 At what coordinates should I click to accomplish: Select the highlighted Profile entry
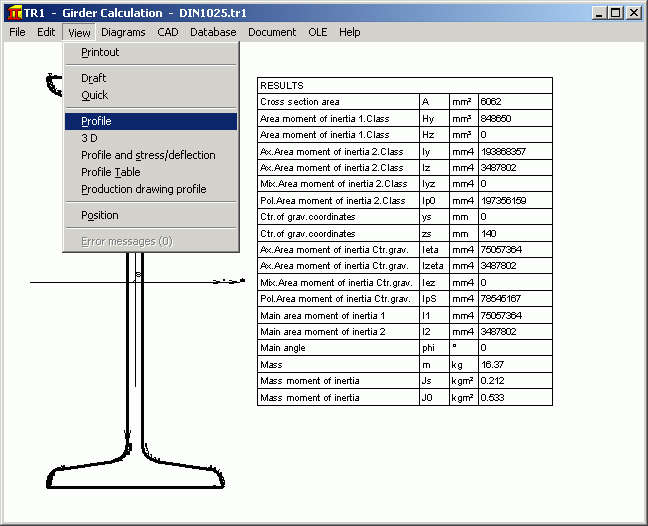coord(151,121)
